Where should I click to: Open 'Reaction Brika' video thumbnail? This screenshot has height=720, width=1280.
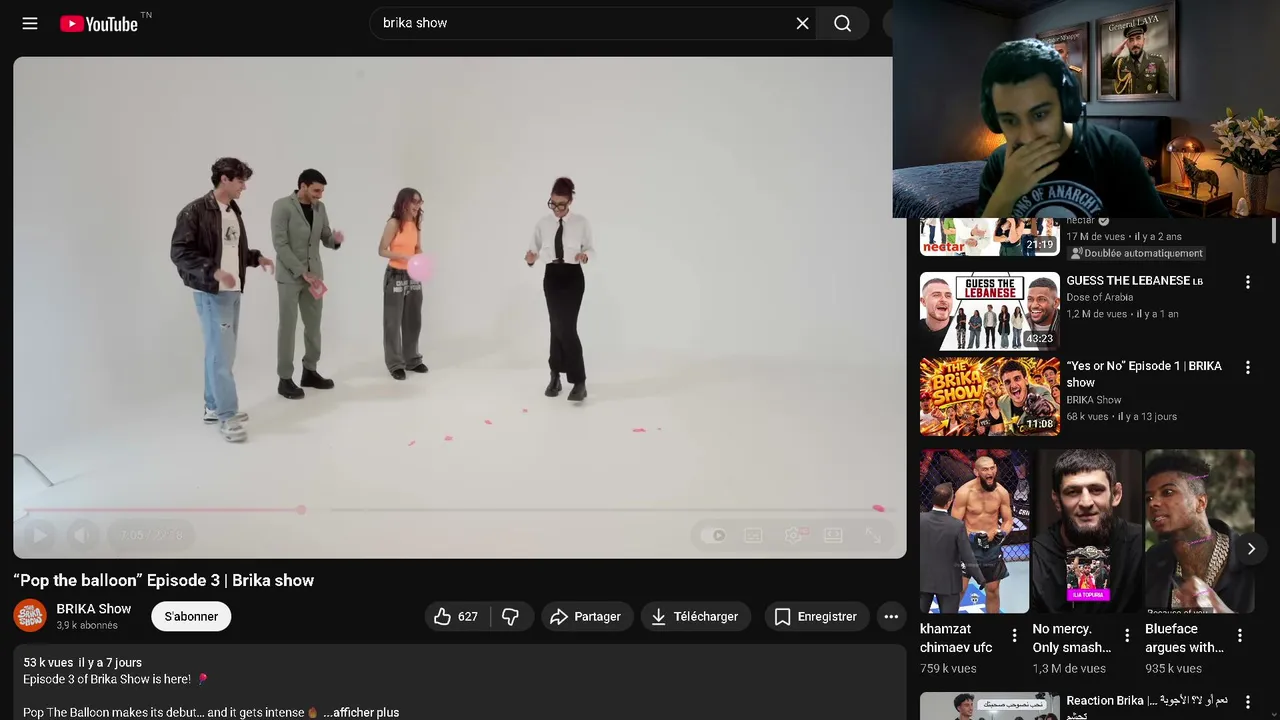pos(990,706)
